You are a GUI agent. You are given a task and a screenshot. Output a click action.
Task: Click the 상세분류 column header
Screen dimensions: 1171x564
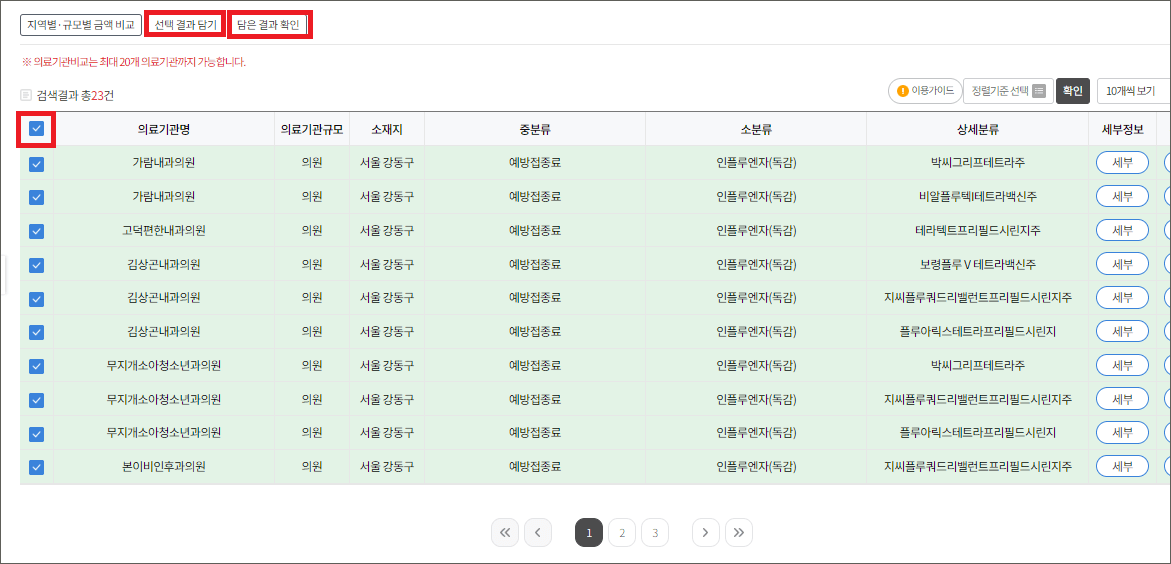coord(978,129)
